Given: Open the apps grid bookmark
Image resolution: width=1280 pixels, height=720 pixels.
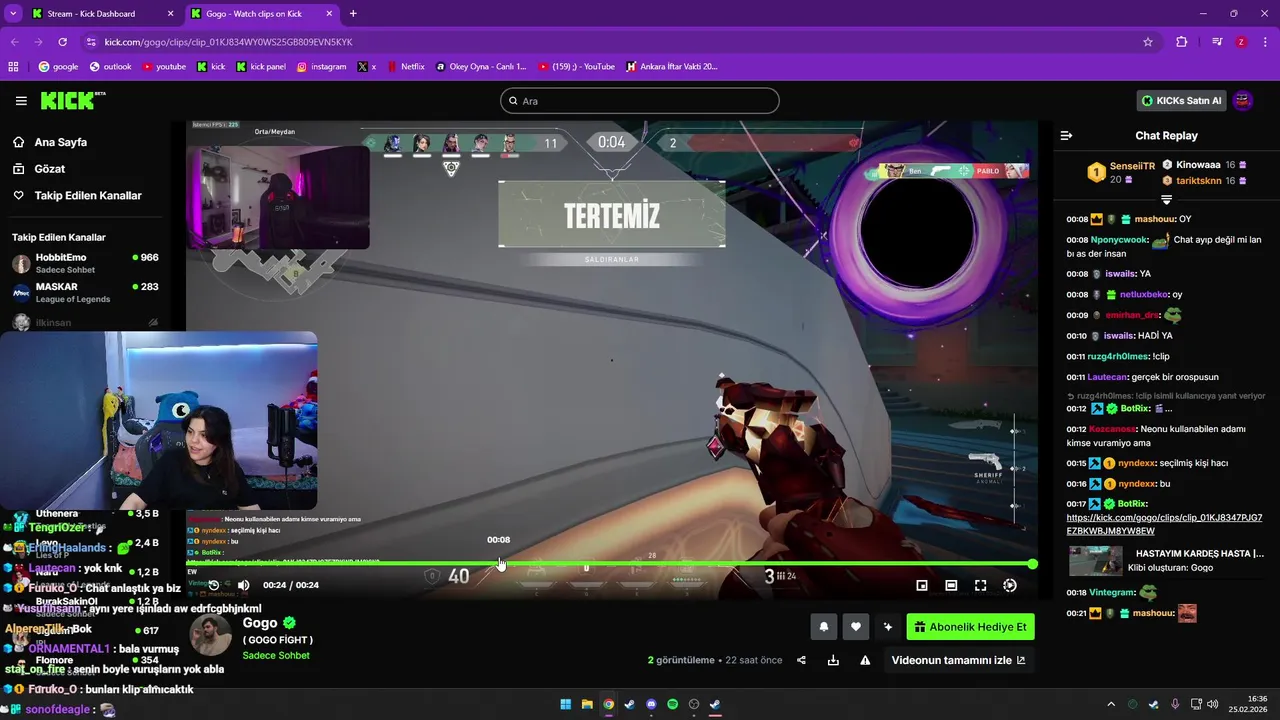Looking at the screenshot, I should click(x=13, y=67).
